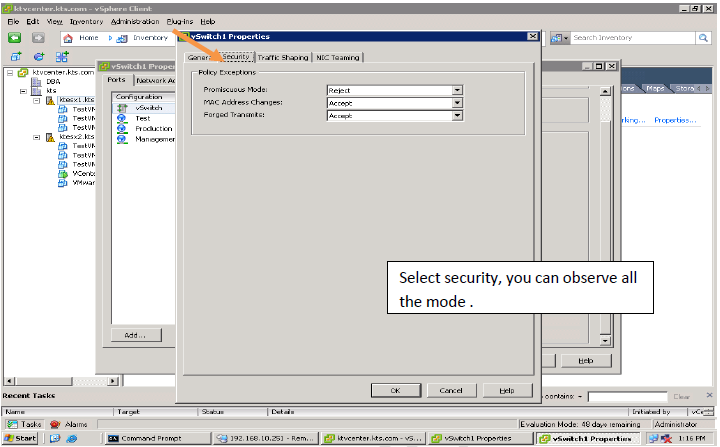Image resolution: width=720 pixels, height=447 pixels.
Task: Click Internet Explorer quick launch icon
Action: 72,438
